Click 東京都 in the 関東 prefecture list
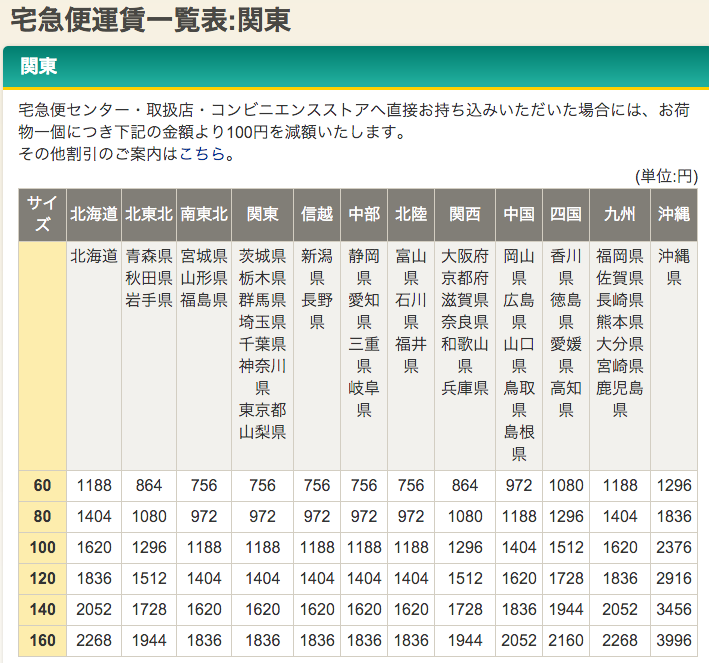709x663 pixels. tap(262, 410)
